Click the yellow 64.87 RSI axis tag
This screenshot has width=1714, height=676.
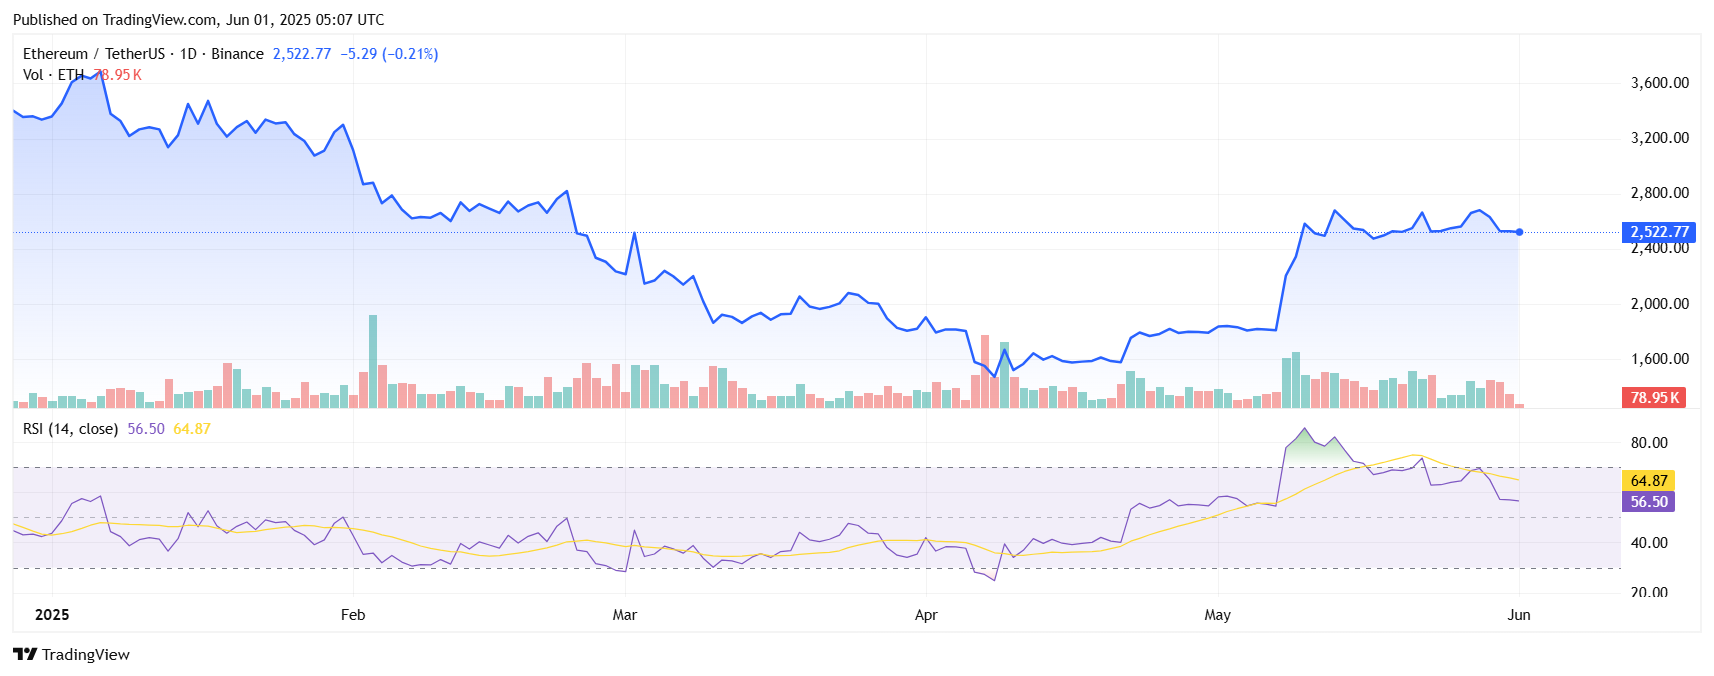point(1648,481)
